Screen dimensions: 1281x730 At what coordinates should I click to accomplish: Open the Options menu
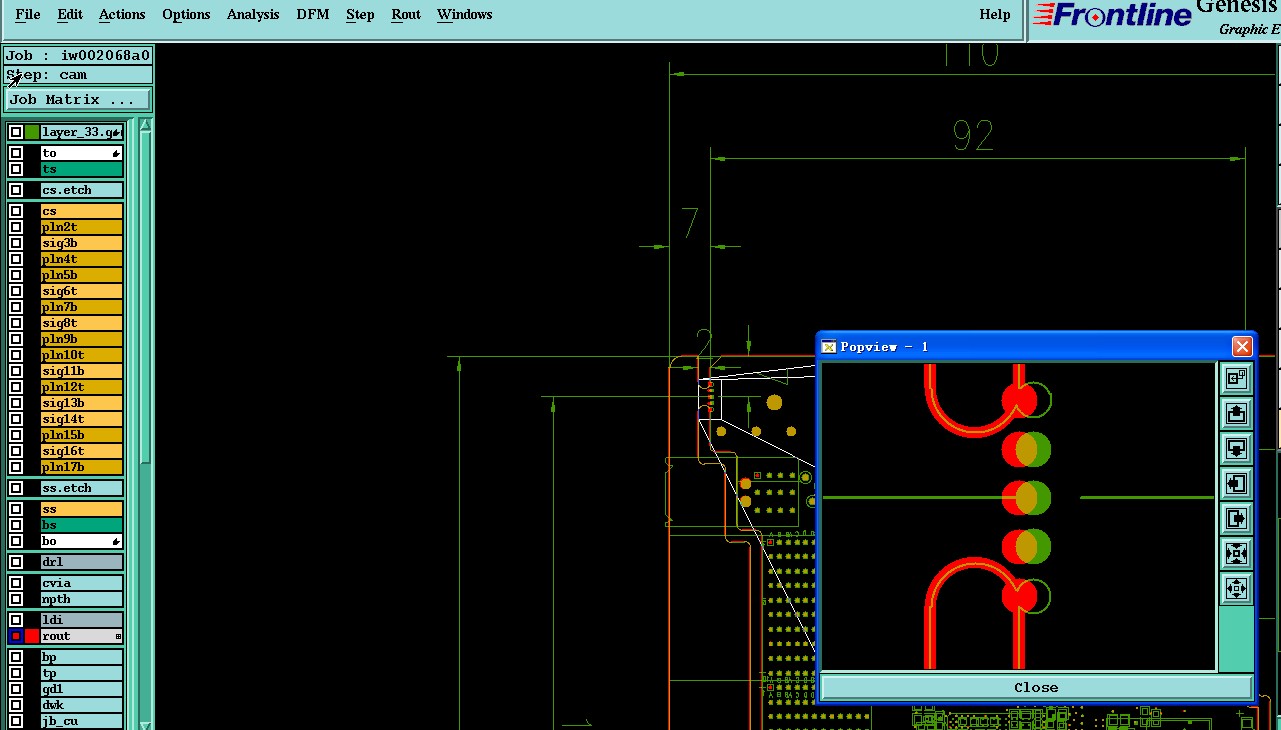coord(186,14)
